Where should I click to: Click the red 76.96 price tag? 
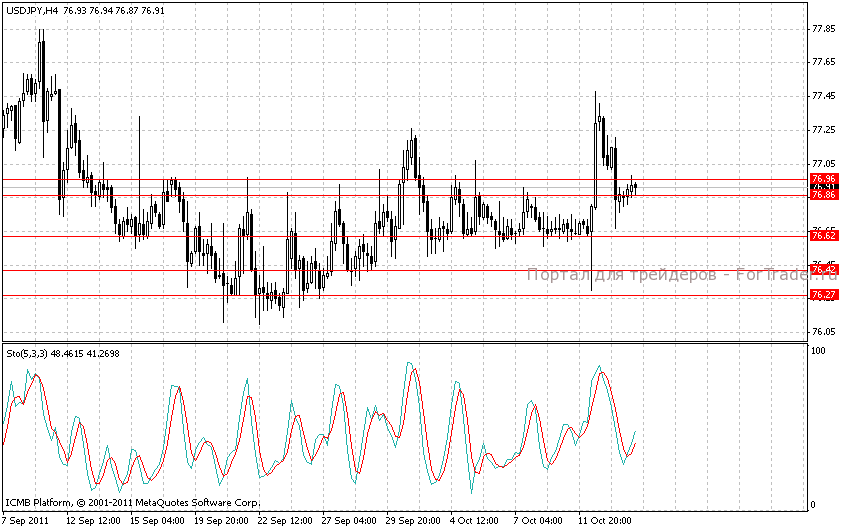point(823,178)
